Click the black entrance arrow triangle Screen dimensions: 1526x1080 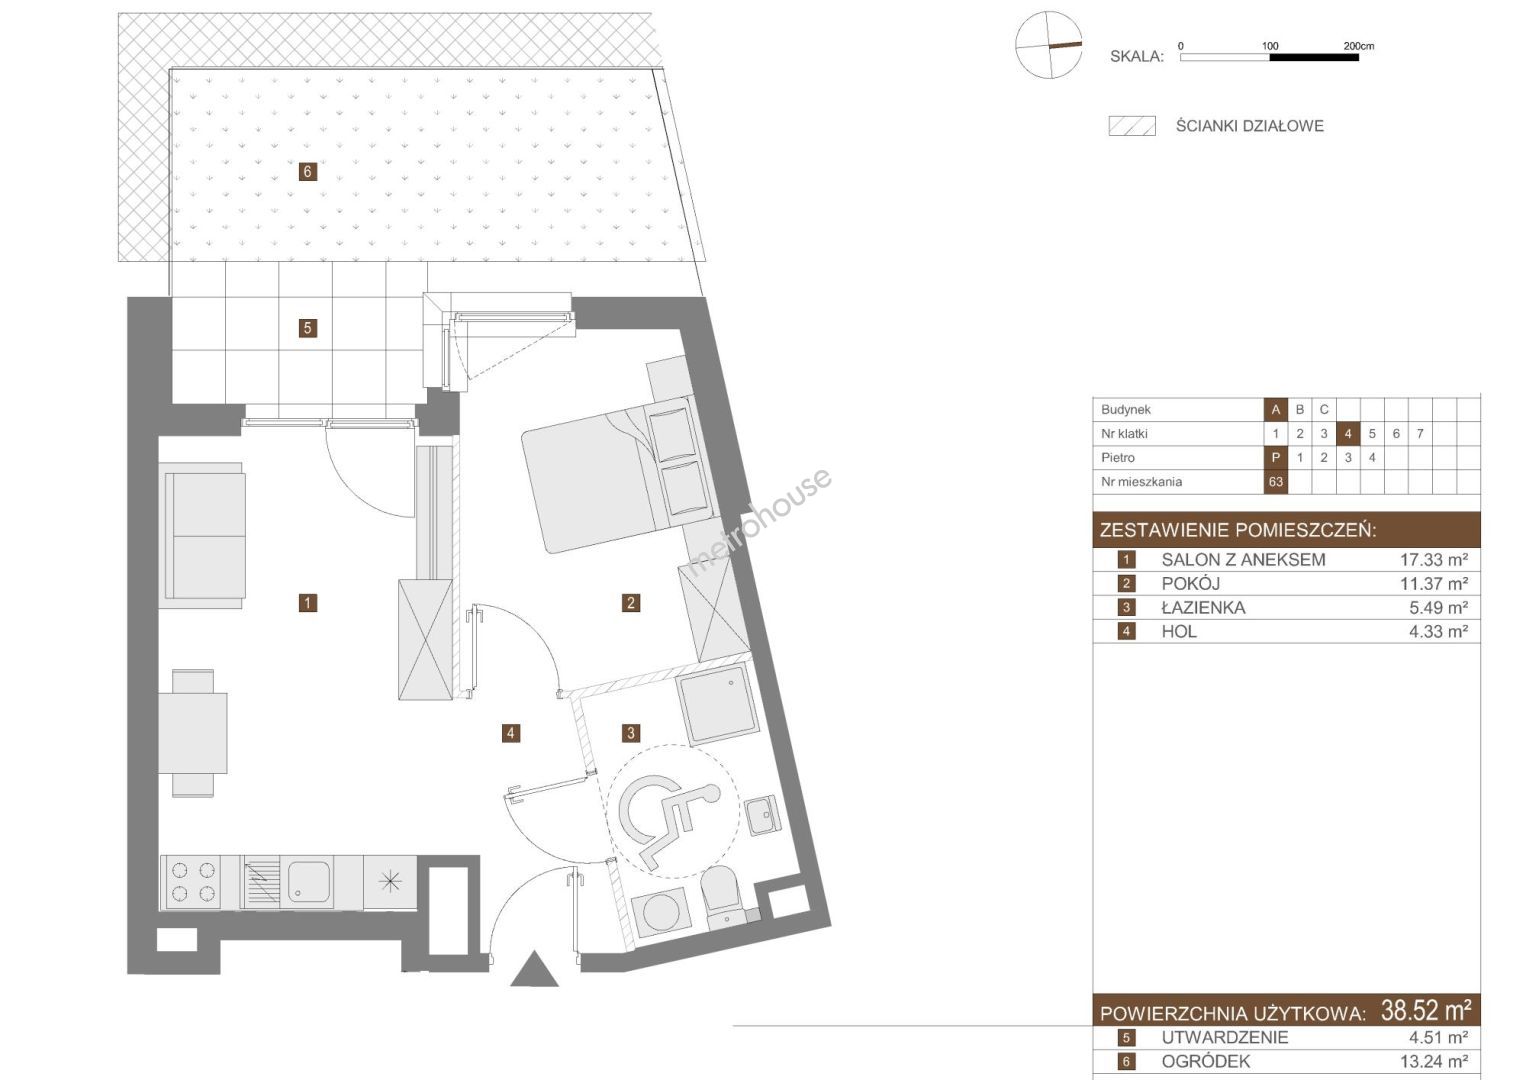point(534,970)
